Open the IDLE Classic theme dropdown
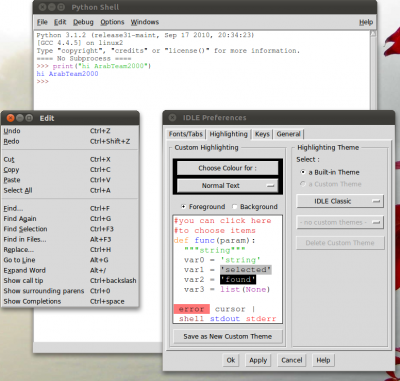The image size is (400, 381). click(340, 201)
